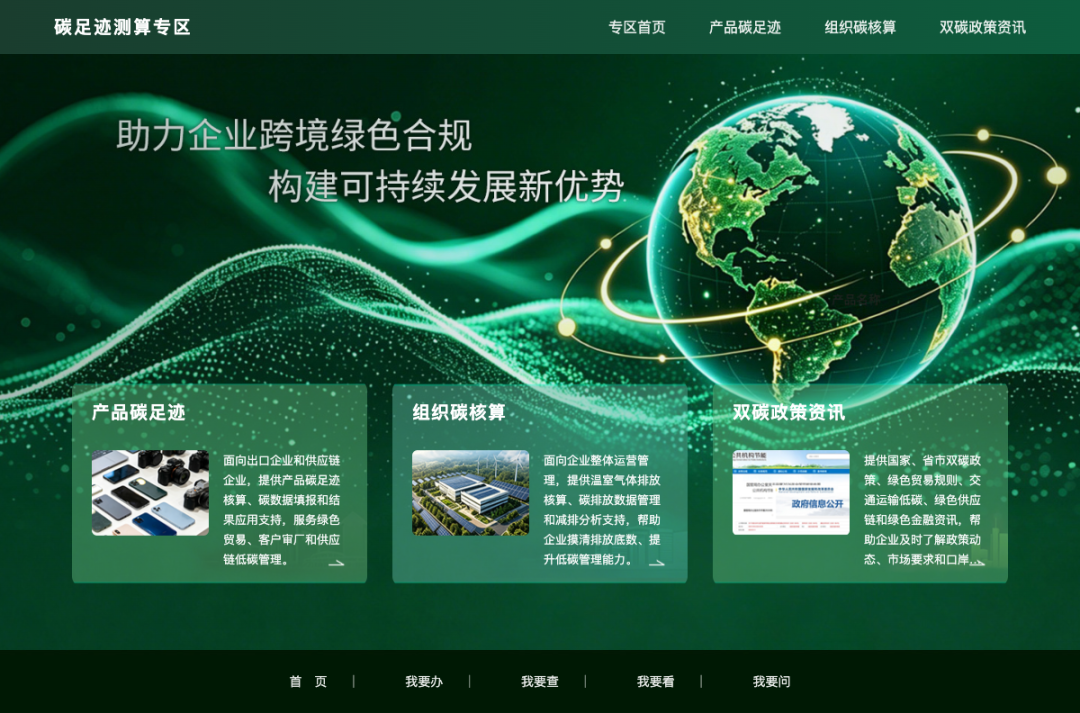The image size is (1080, 713).
Task: Open the solar factory thumbnail image
Action: pyautogui.click(x=470, y=493)
